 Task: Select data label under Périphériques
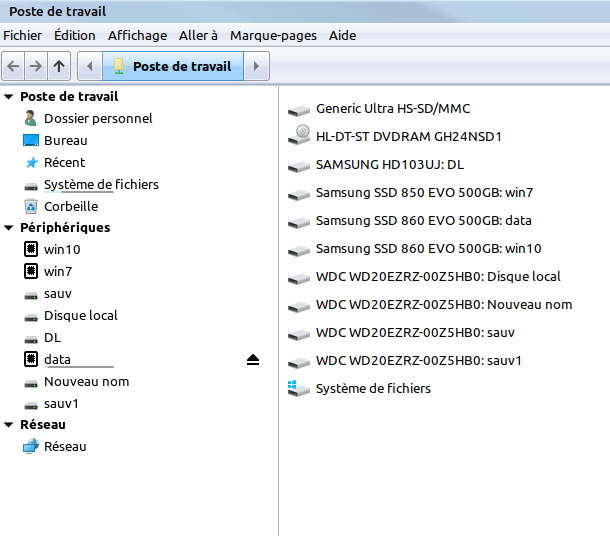(57, 359)
